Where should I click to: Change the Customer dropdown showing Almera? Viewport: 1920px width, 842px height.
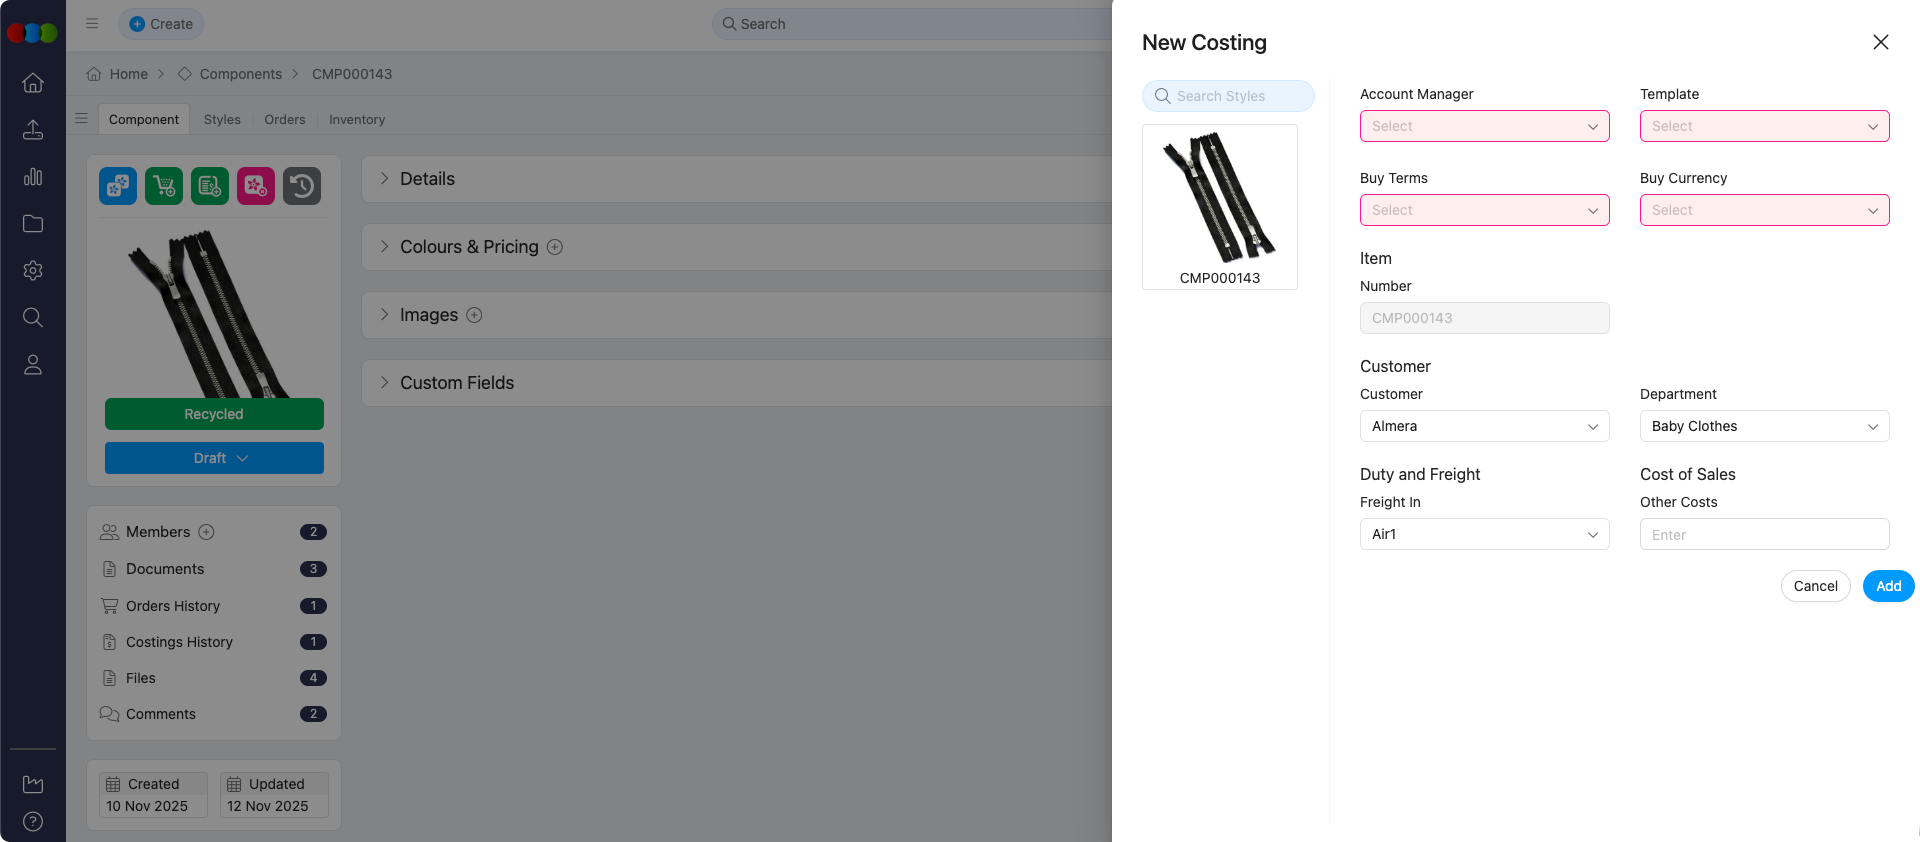[x=1485, y=426]
